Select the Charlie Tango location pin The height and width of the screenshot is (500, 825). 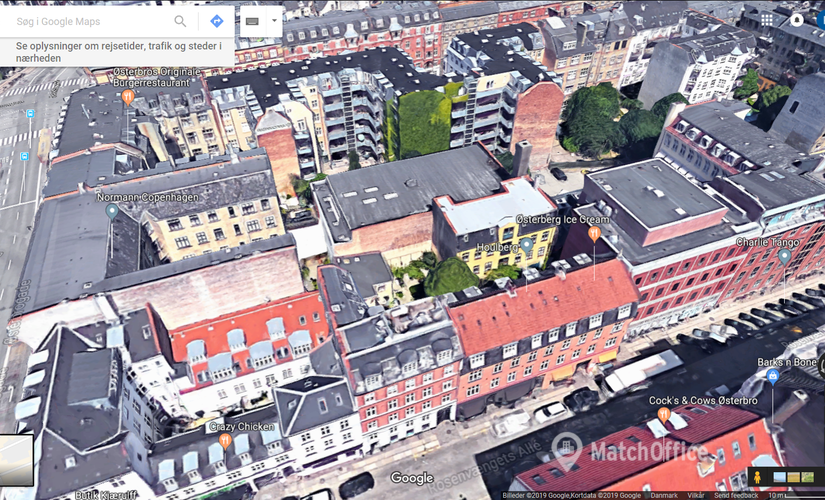784,256
